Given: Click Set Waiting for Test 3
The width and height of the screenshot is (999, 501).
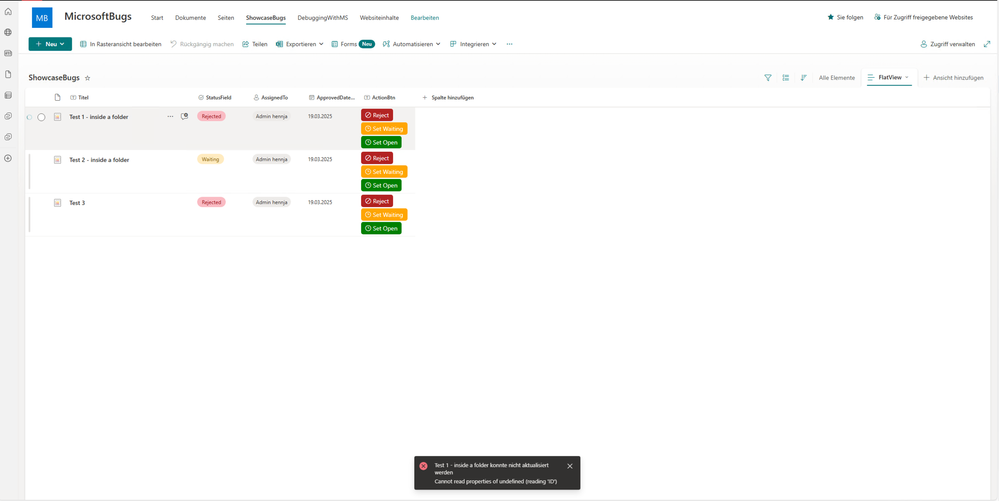Looking at the screenshot, I should pos(384,215).
